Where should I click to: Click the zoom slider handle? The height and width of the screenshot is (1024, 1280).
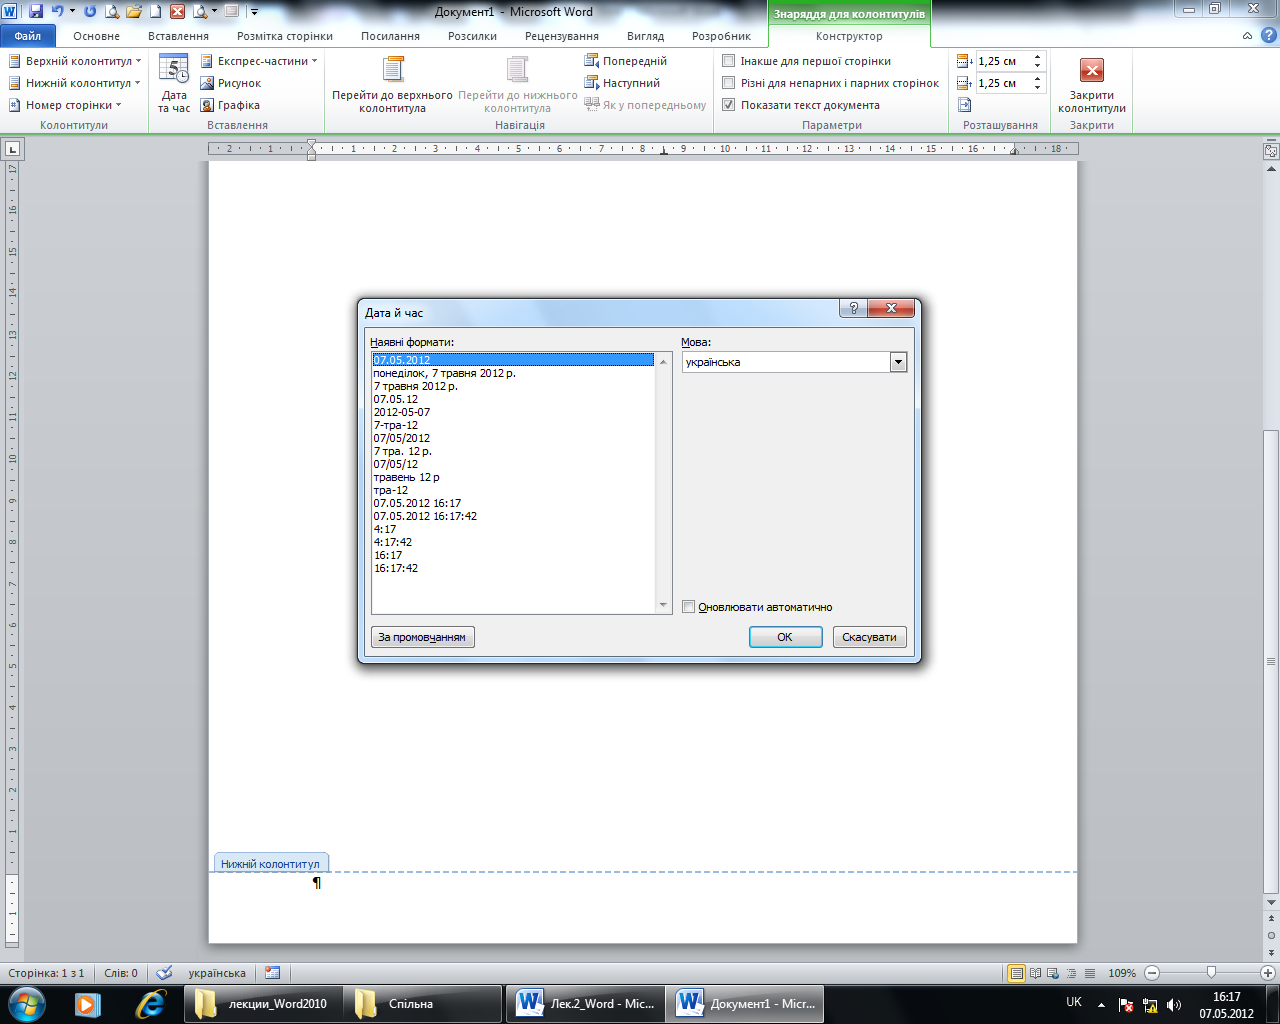point(1211,972)
